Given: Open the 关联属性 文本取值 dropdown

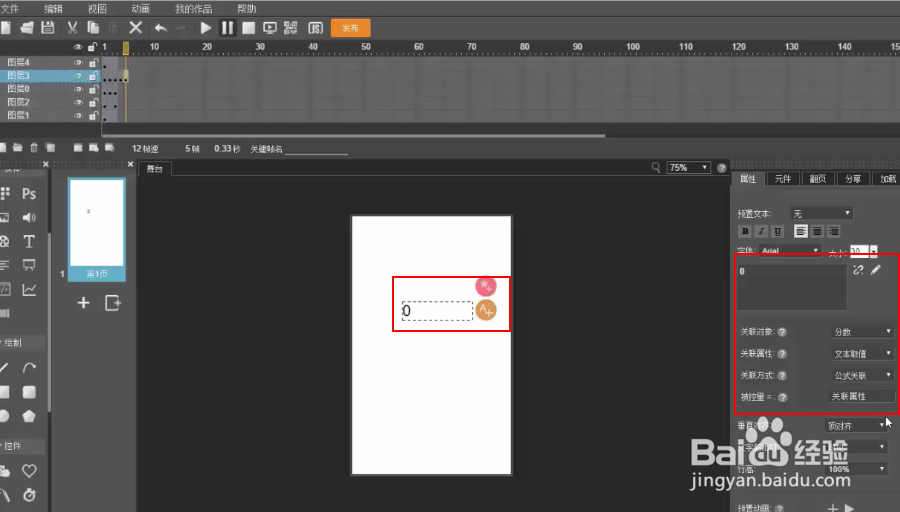Looking at the screenshot, I should (x=863, y=354).
